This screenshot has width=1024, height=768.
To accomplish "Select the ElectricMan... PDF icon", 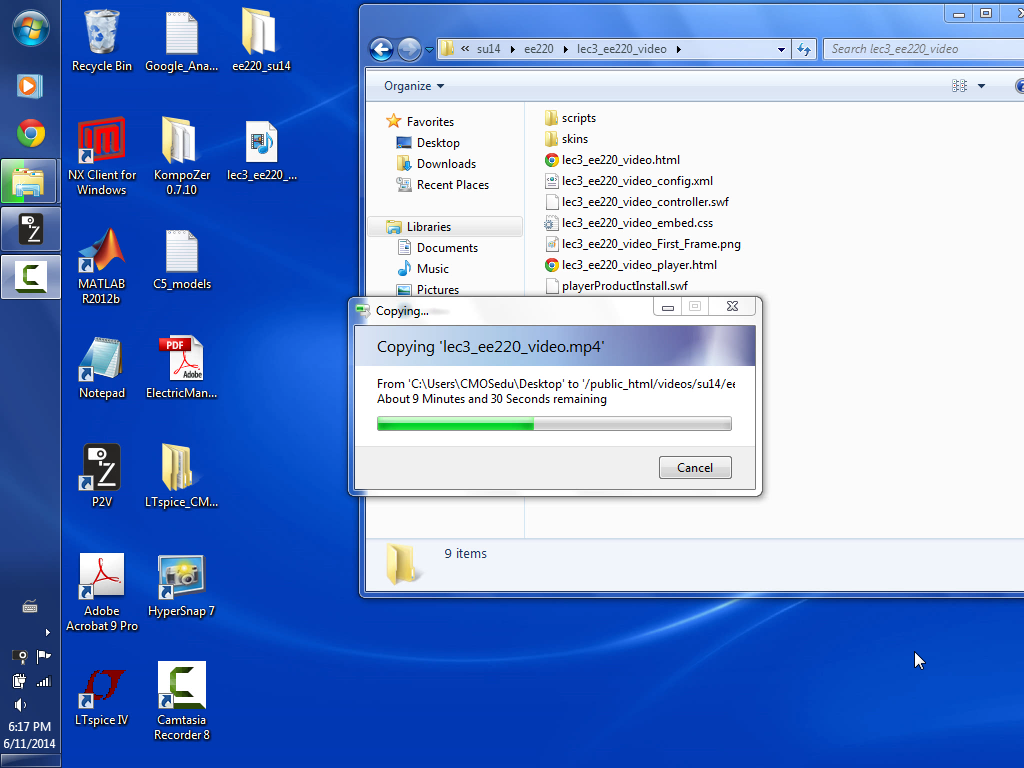I will [x=182, y=368].
